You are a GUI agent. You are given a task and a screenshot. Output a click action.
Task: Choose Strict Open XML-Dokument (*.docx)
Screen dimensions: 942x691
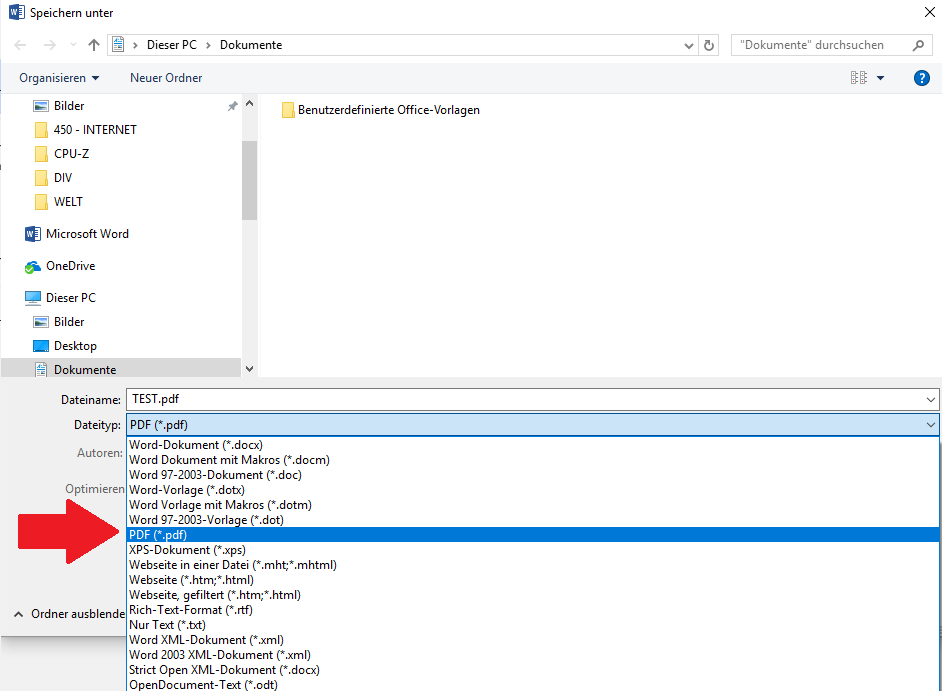(532, 670)
